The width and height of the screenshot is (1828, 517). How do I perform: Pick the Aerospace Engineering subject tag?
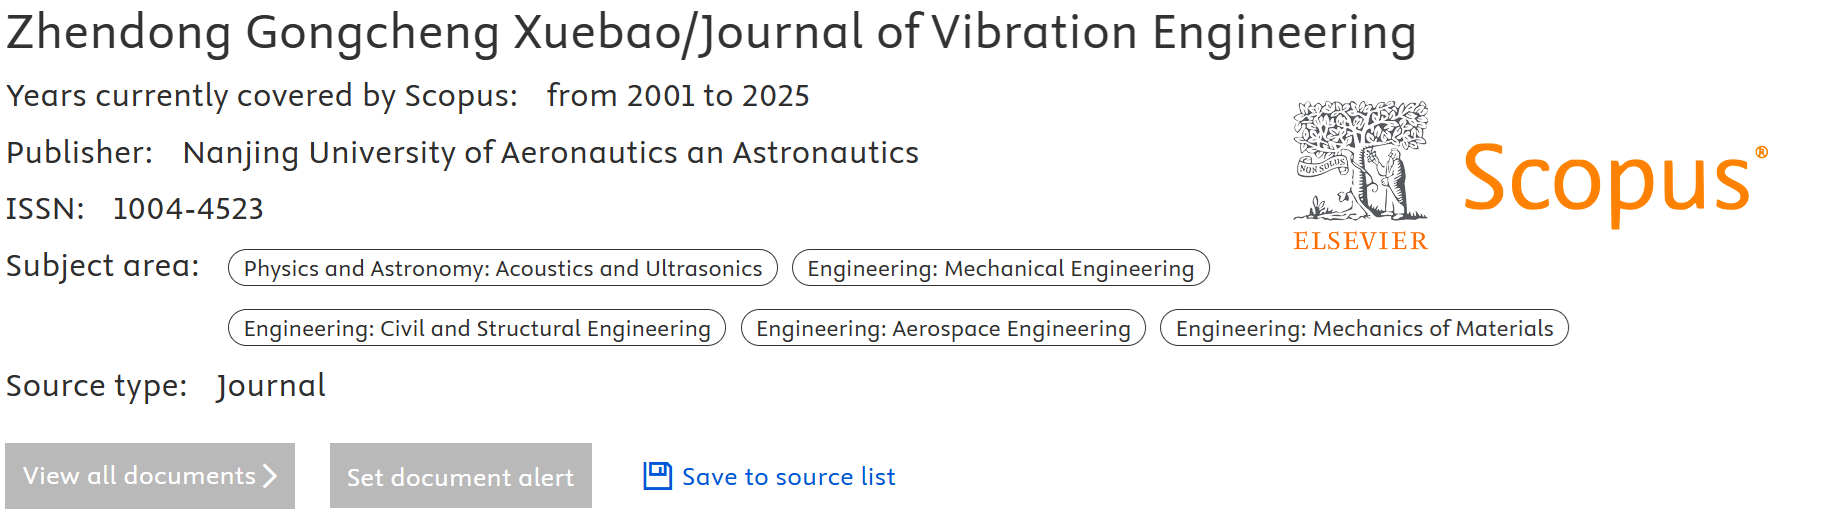point(943,328)
